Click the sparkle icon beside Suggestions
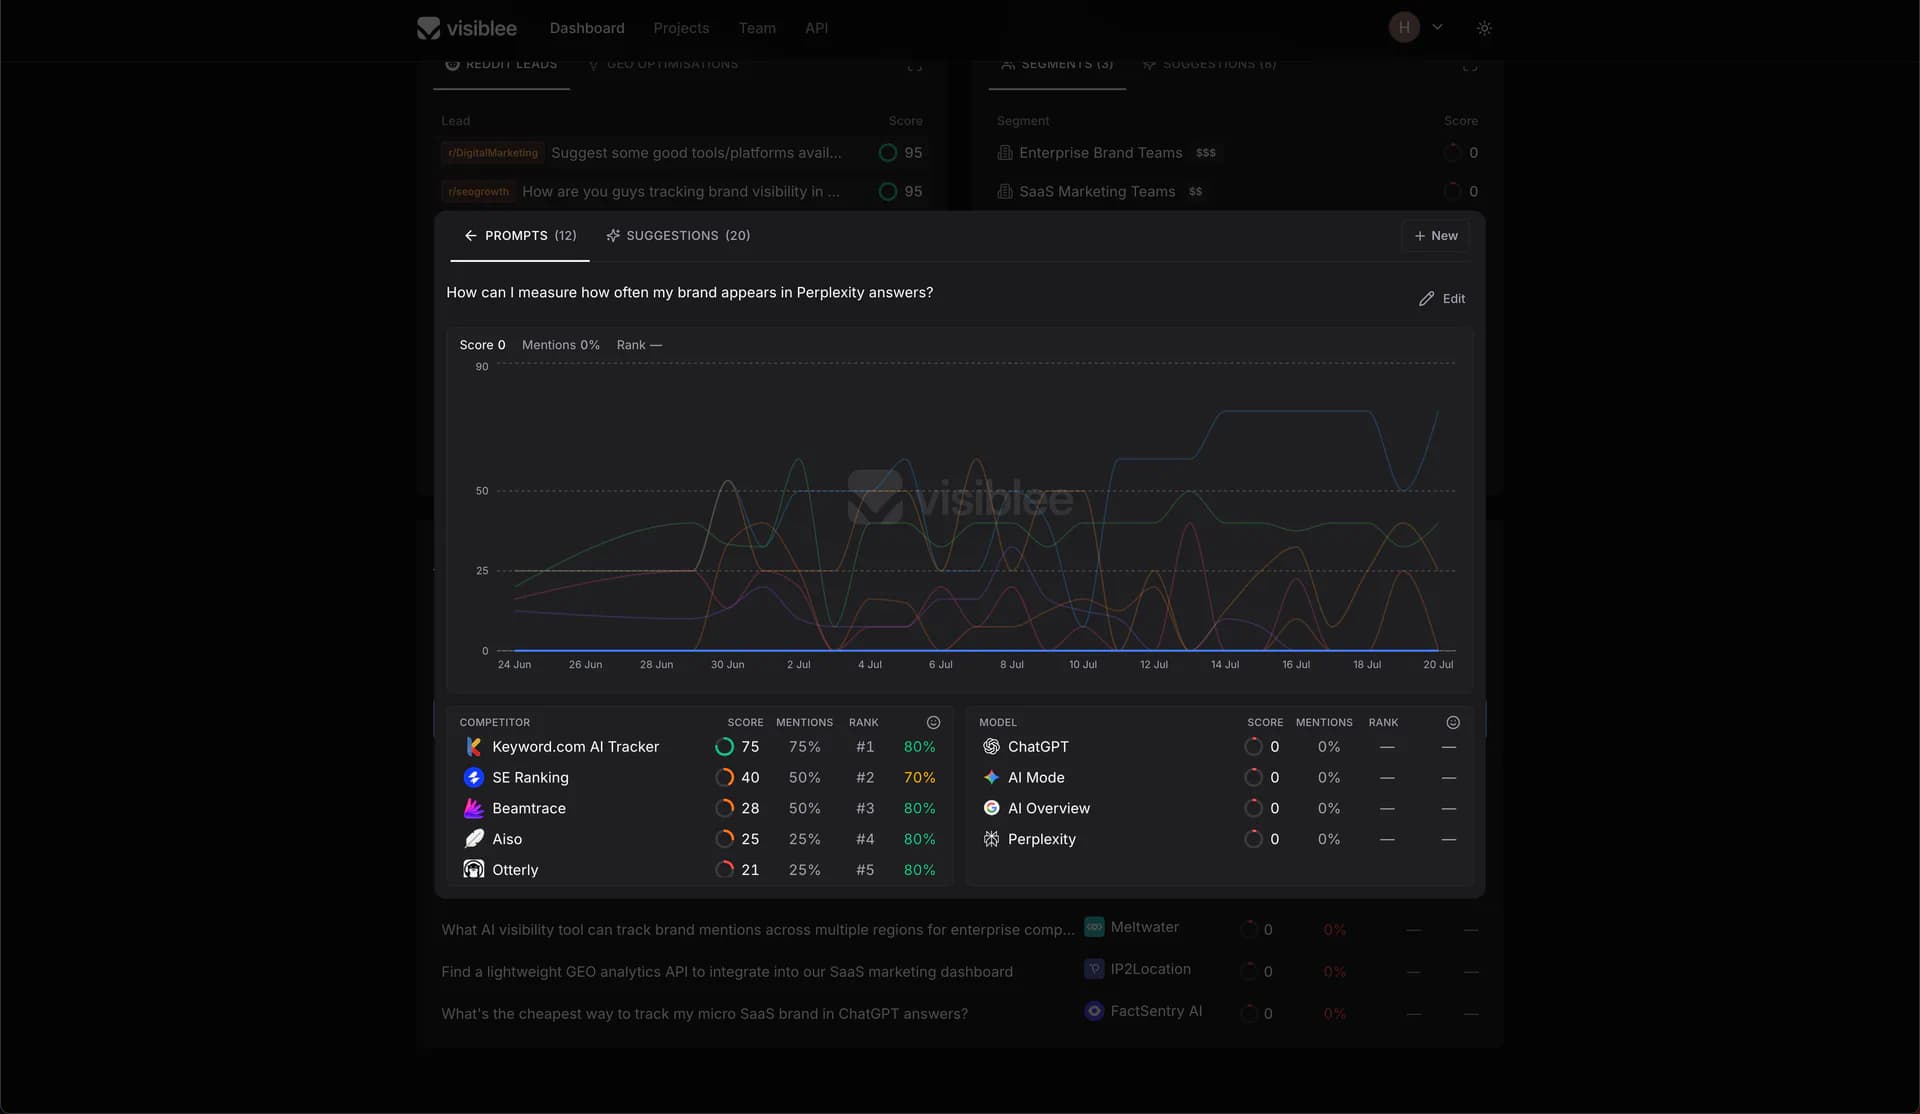Screen dimensions: 1920x1114 point(613,236)
